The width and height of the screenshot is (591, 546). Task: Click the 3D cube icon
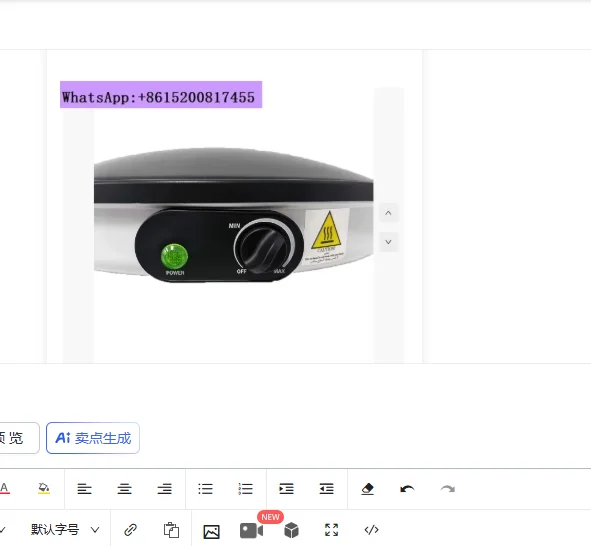point(291,530)
